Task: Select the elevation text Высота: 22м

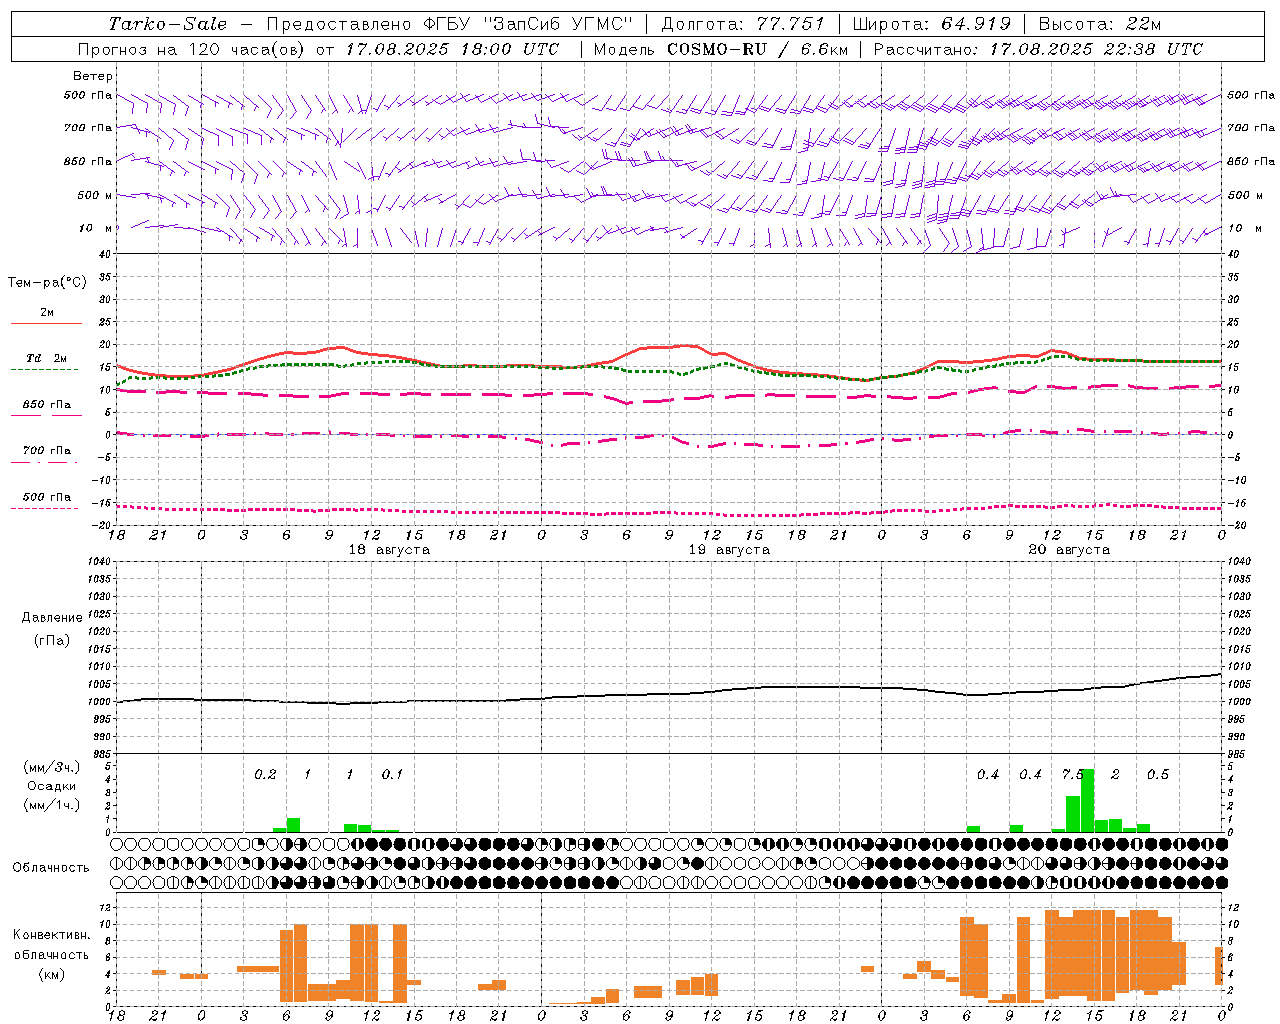Action: 1100,24
